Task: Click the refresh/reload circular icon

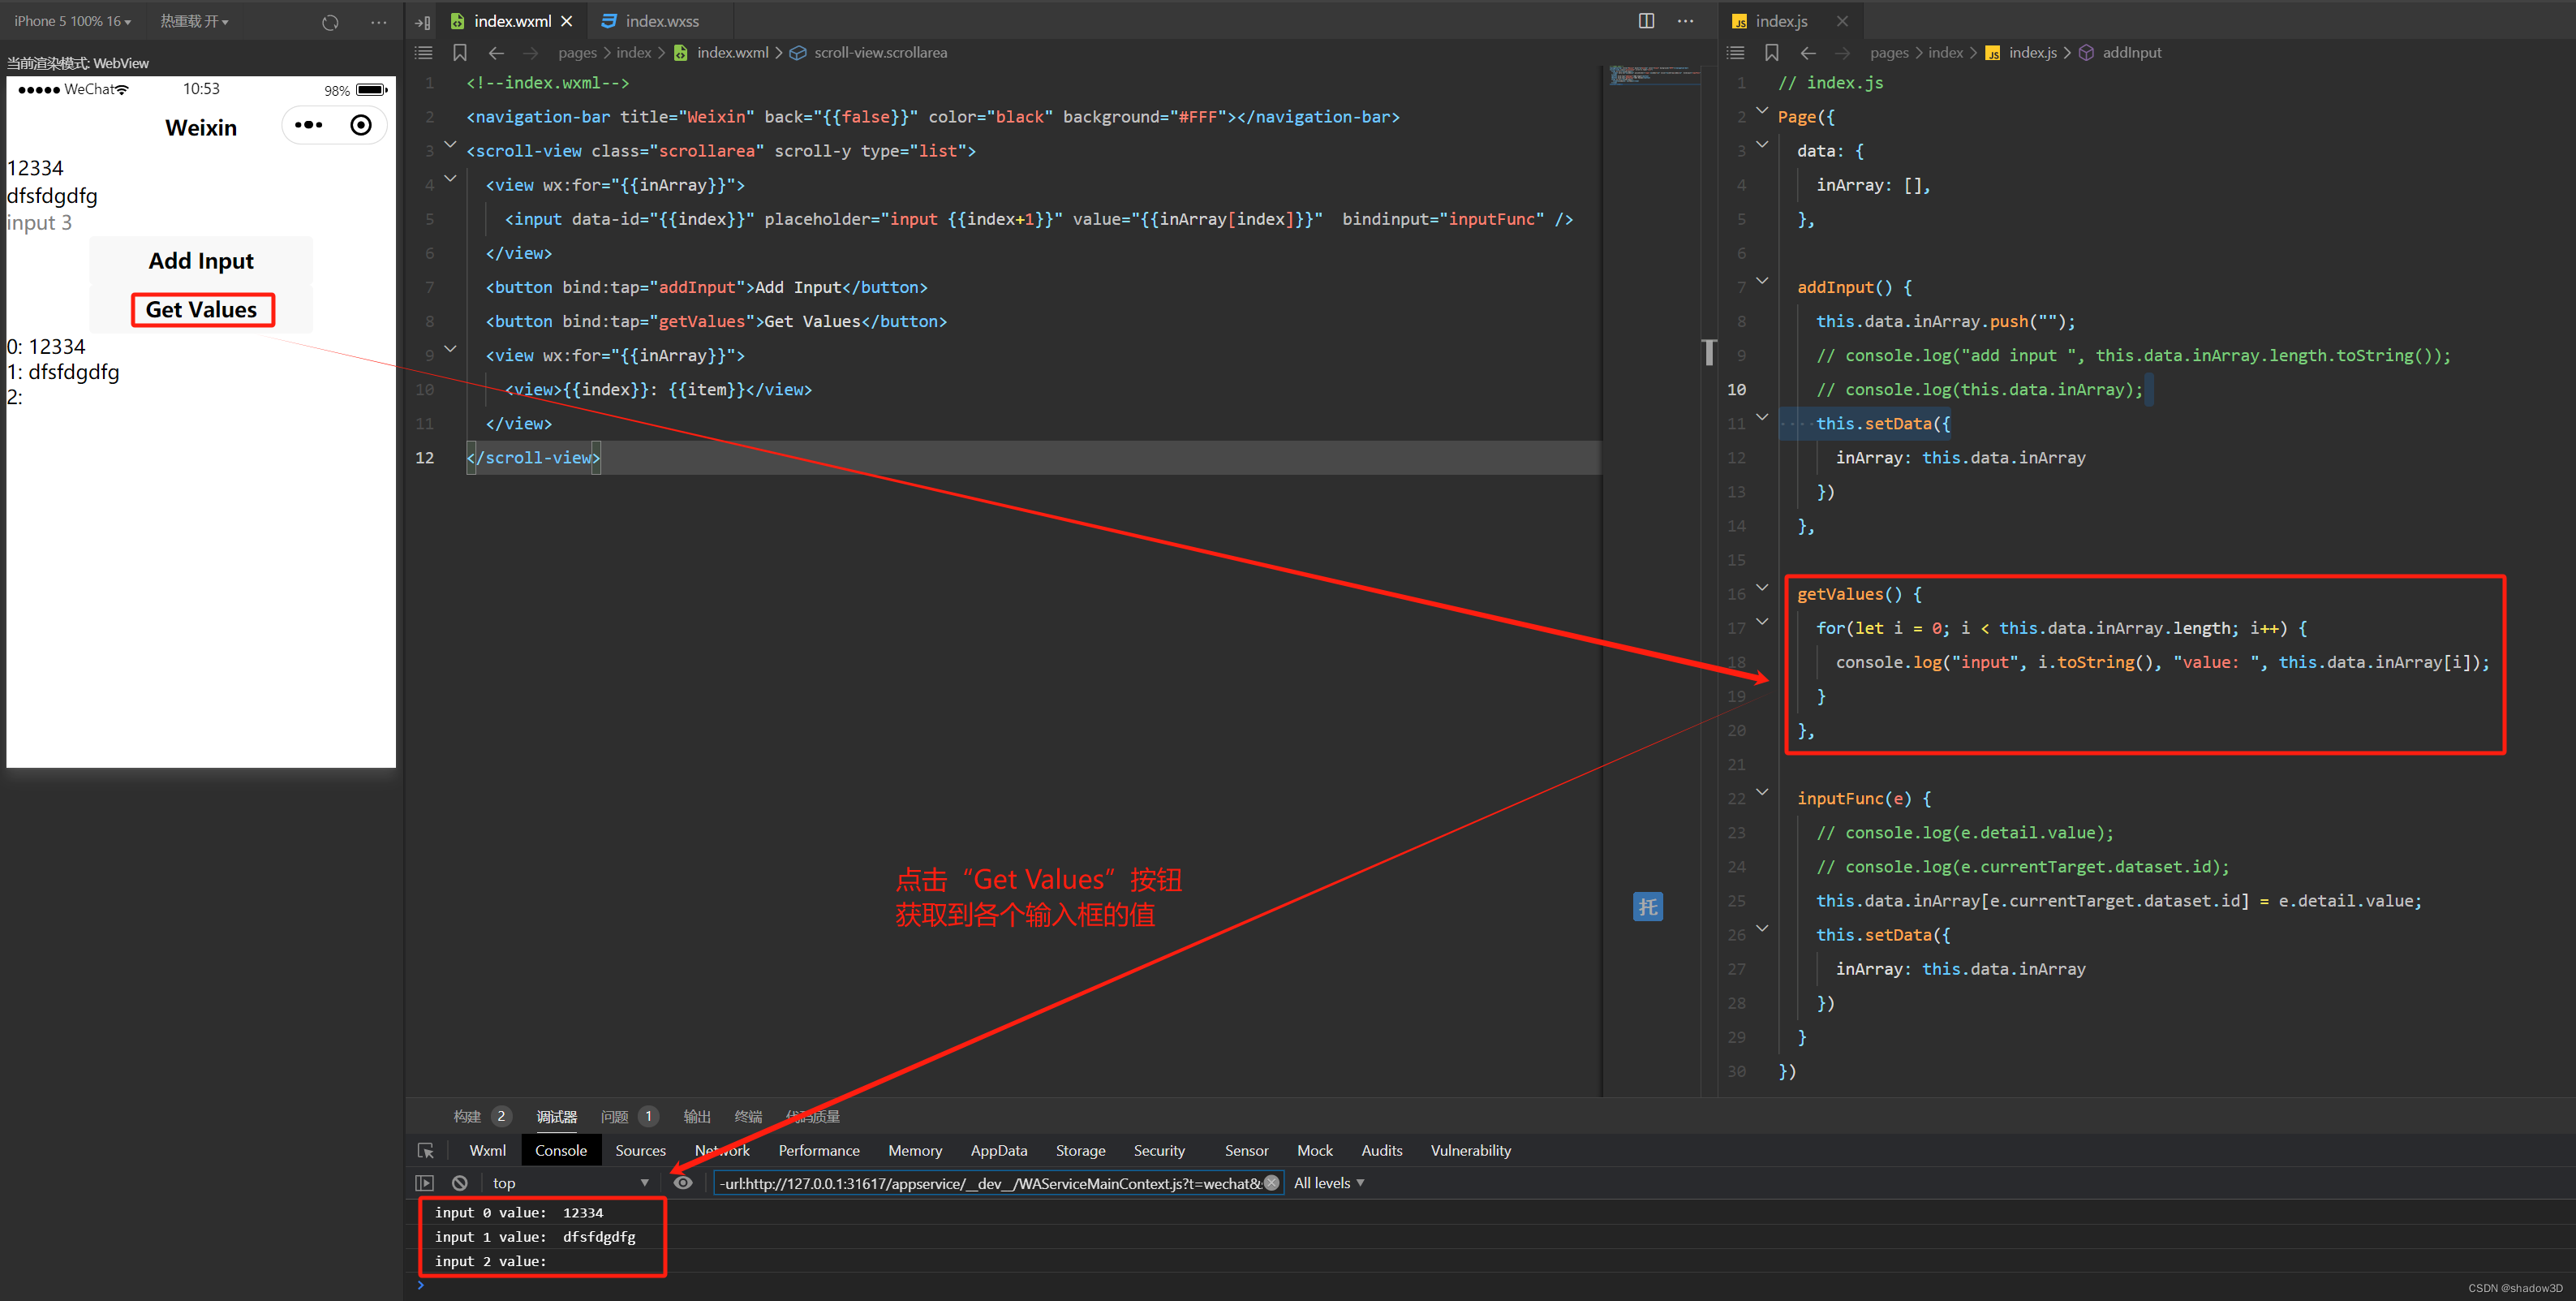Action: pyautogui.click(x=325, y=20)
